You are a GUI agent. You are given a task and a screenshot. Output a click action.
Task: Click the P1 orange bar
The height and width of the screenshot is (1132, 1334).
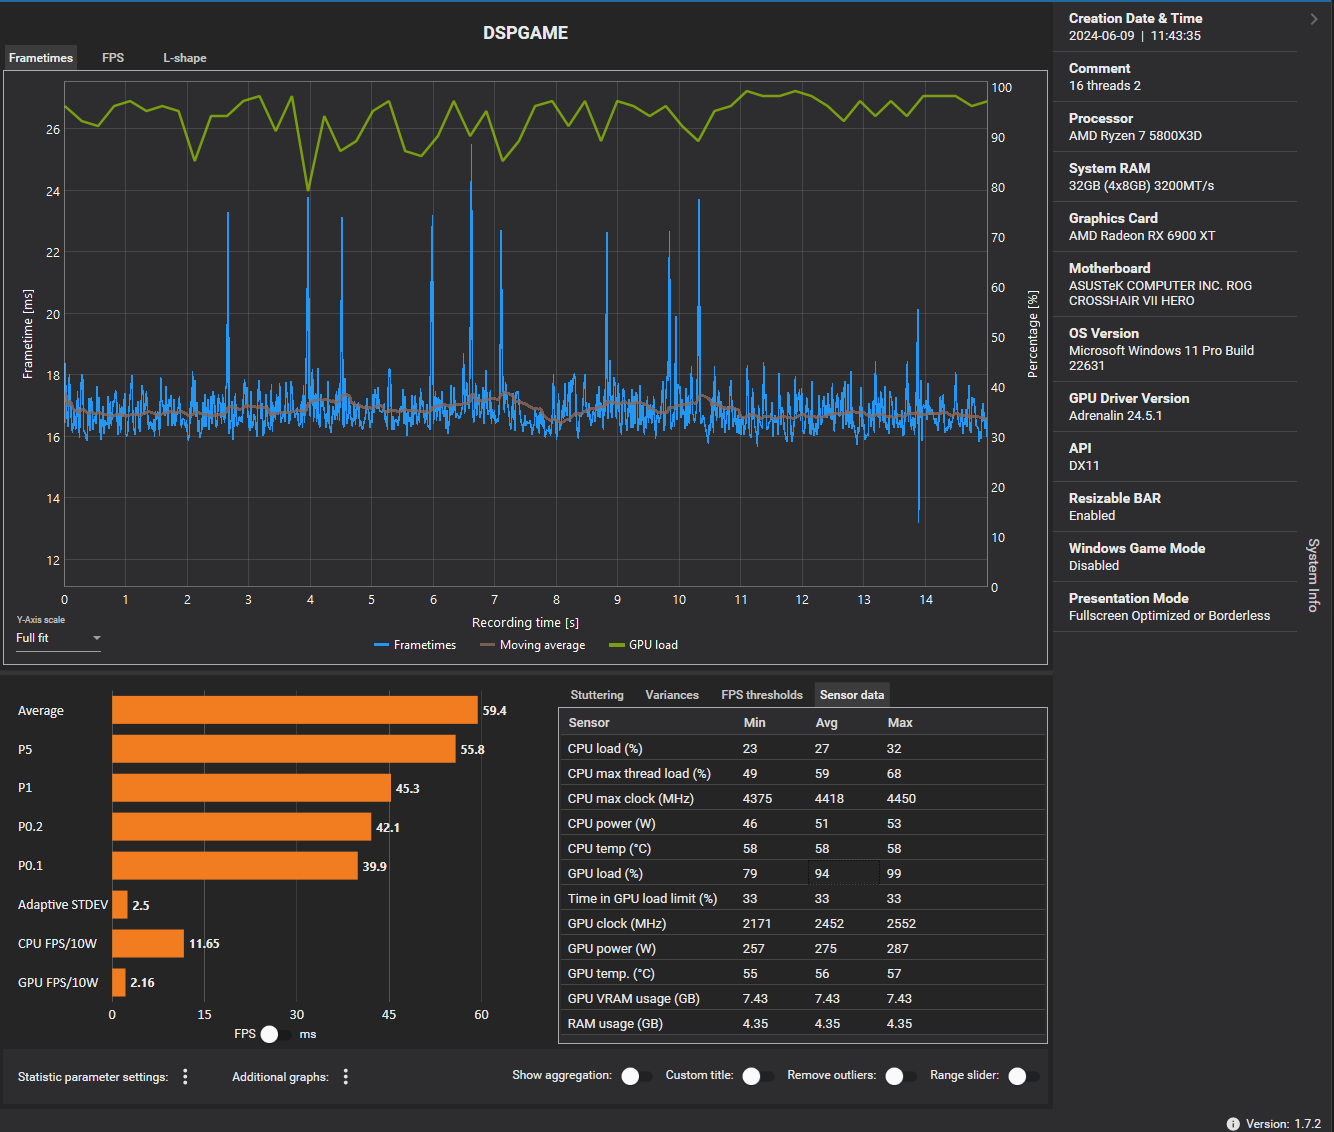[251, 788]
